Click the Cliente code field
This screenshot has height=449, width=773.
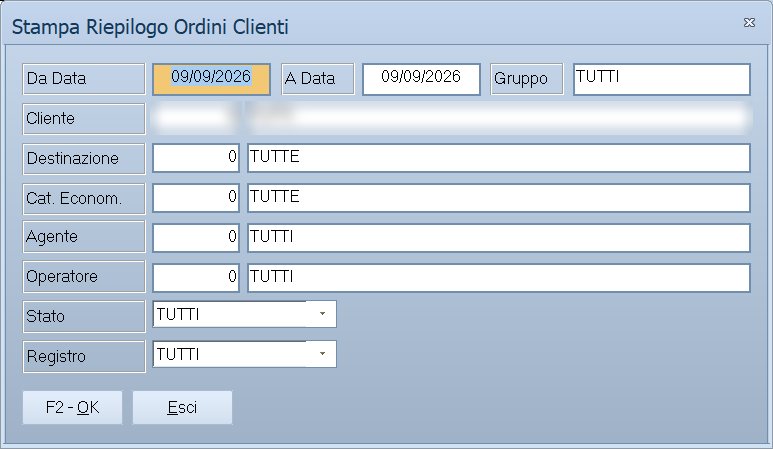point(196,118)
